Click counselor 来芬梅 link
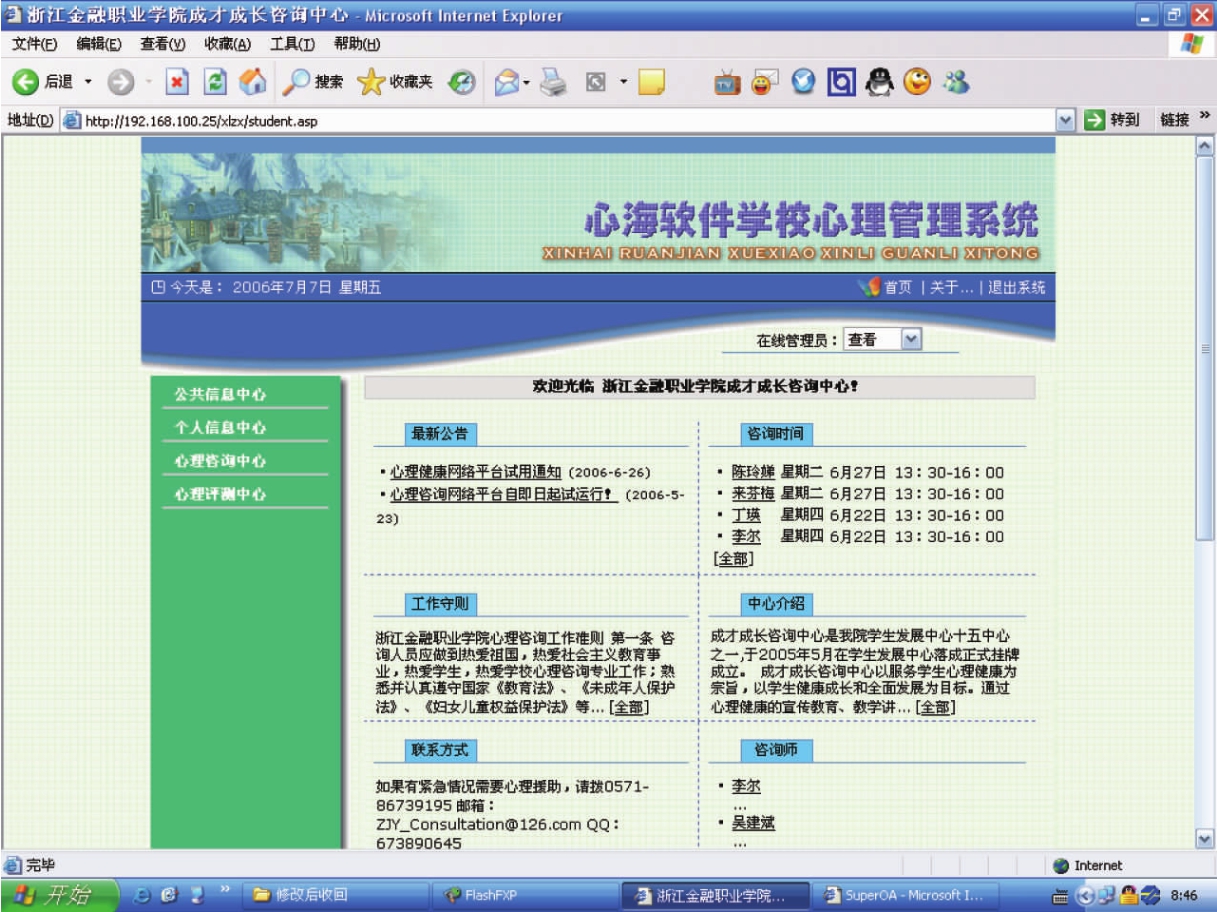This screenshot has width=1217, height=912. tap(753, 494)
